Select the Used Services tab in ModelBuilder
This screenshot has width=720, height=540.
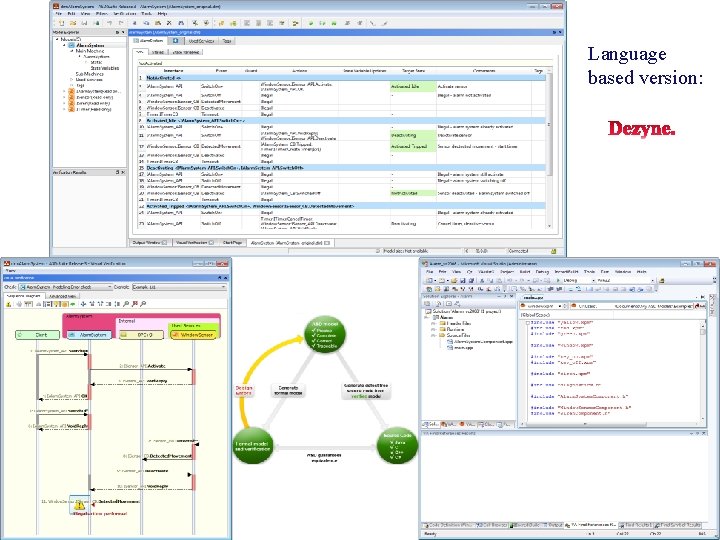coord(201,41)
